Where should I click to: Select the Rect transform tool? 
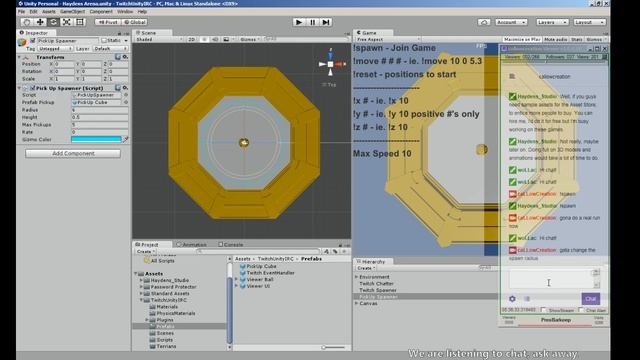click(x=80, y=22)
